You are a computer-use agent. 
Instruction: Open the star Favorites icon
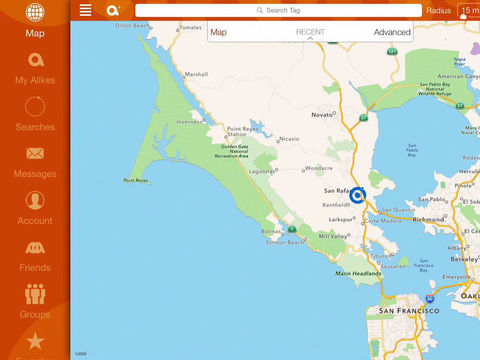point(35,341)
